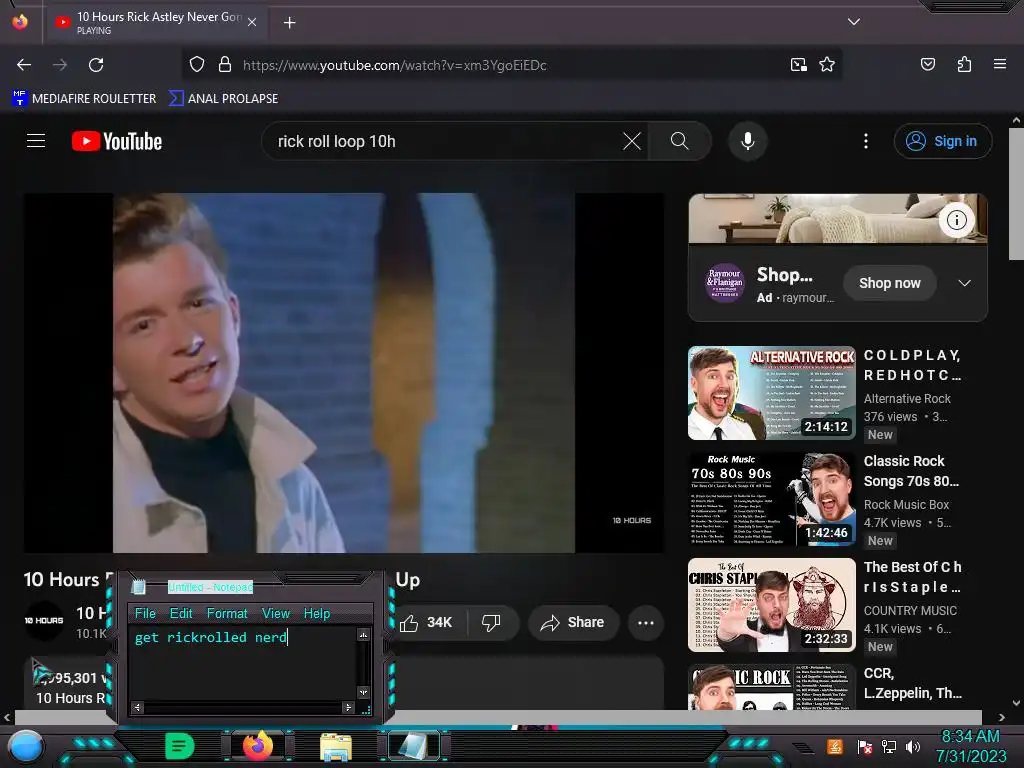Screen dimensions: 1024x768
Task: Reload the YouTube page
Action: tap(96, 65)
